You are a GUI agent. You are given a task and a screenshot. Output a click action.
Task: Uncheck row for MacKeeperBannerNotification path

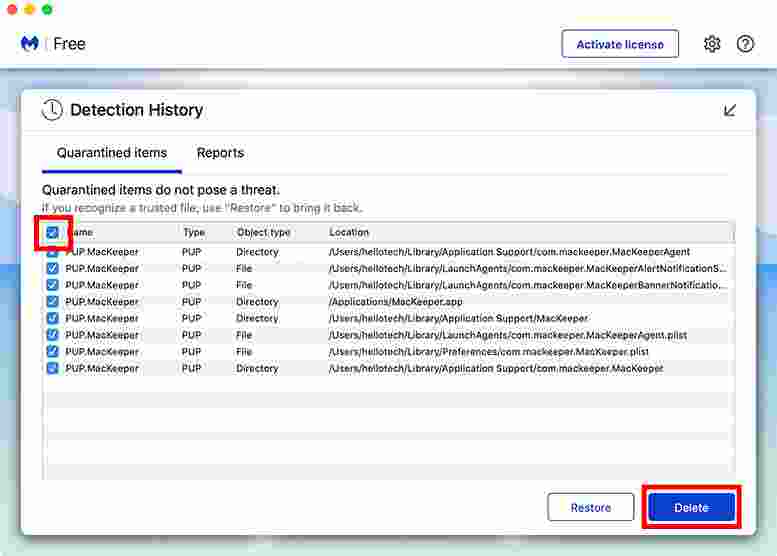pyautogui.click(x=53, y=285)
